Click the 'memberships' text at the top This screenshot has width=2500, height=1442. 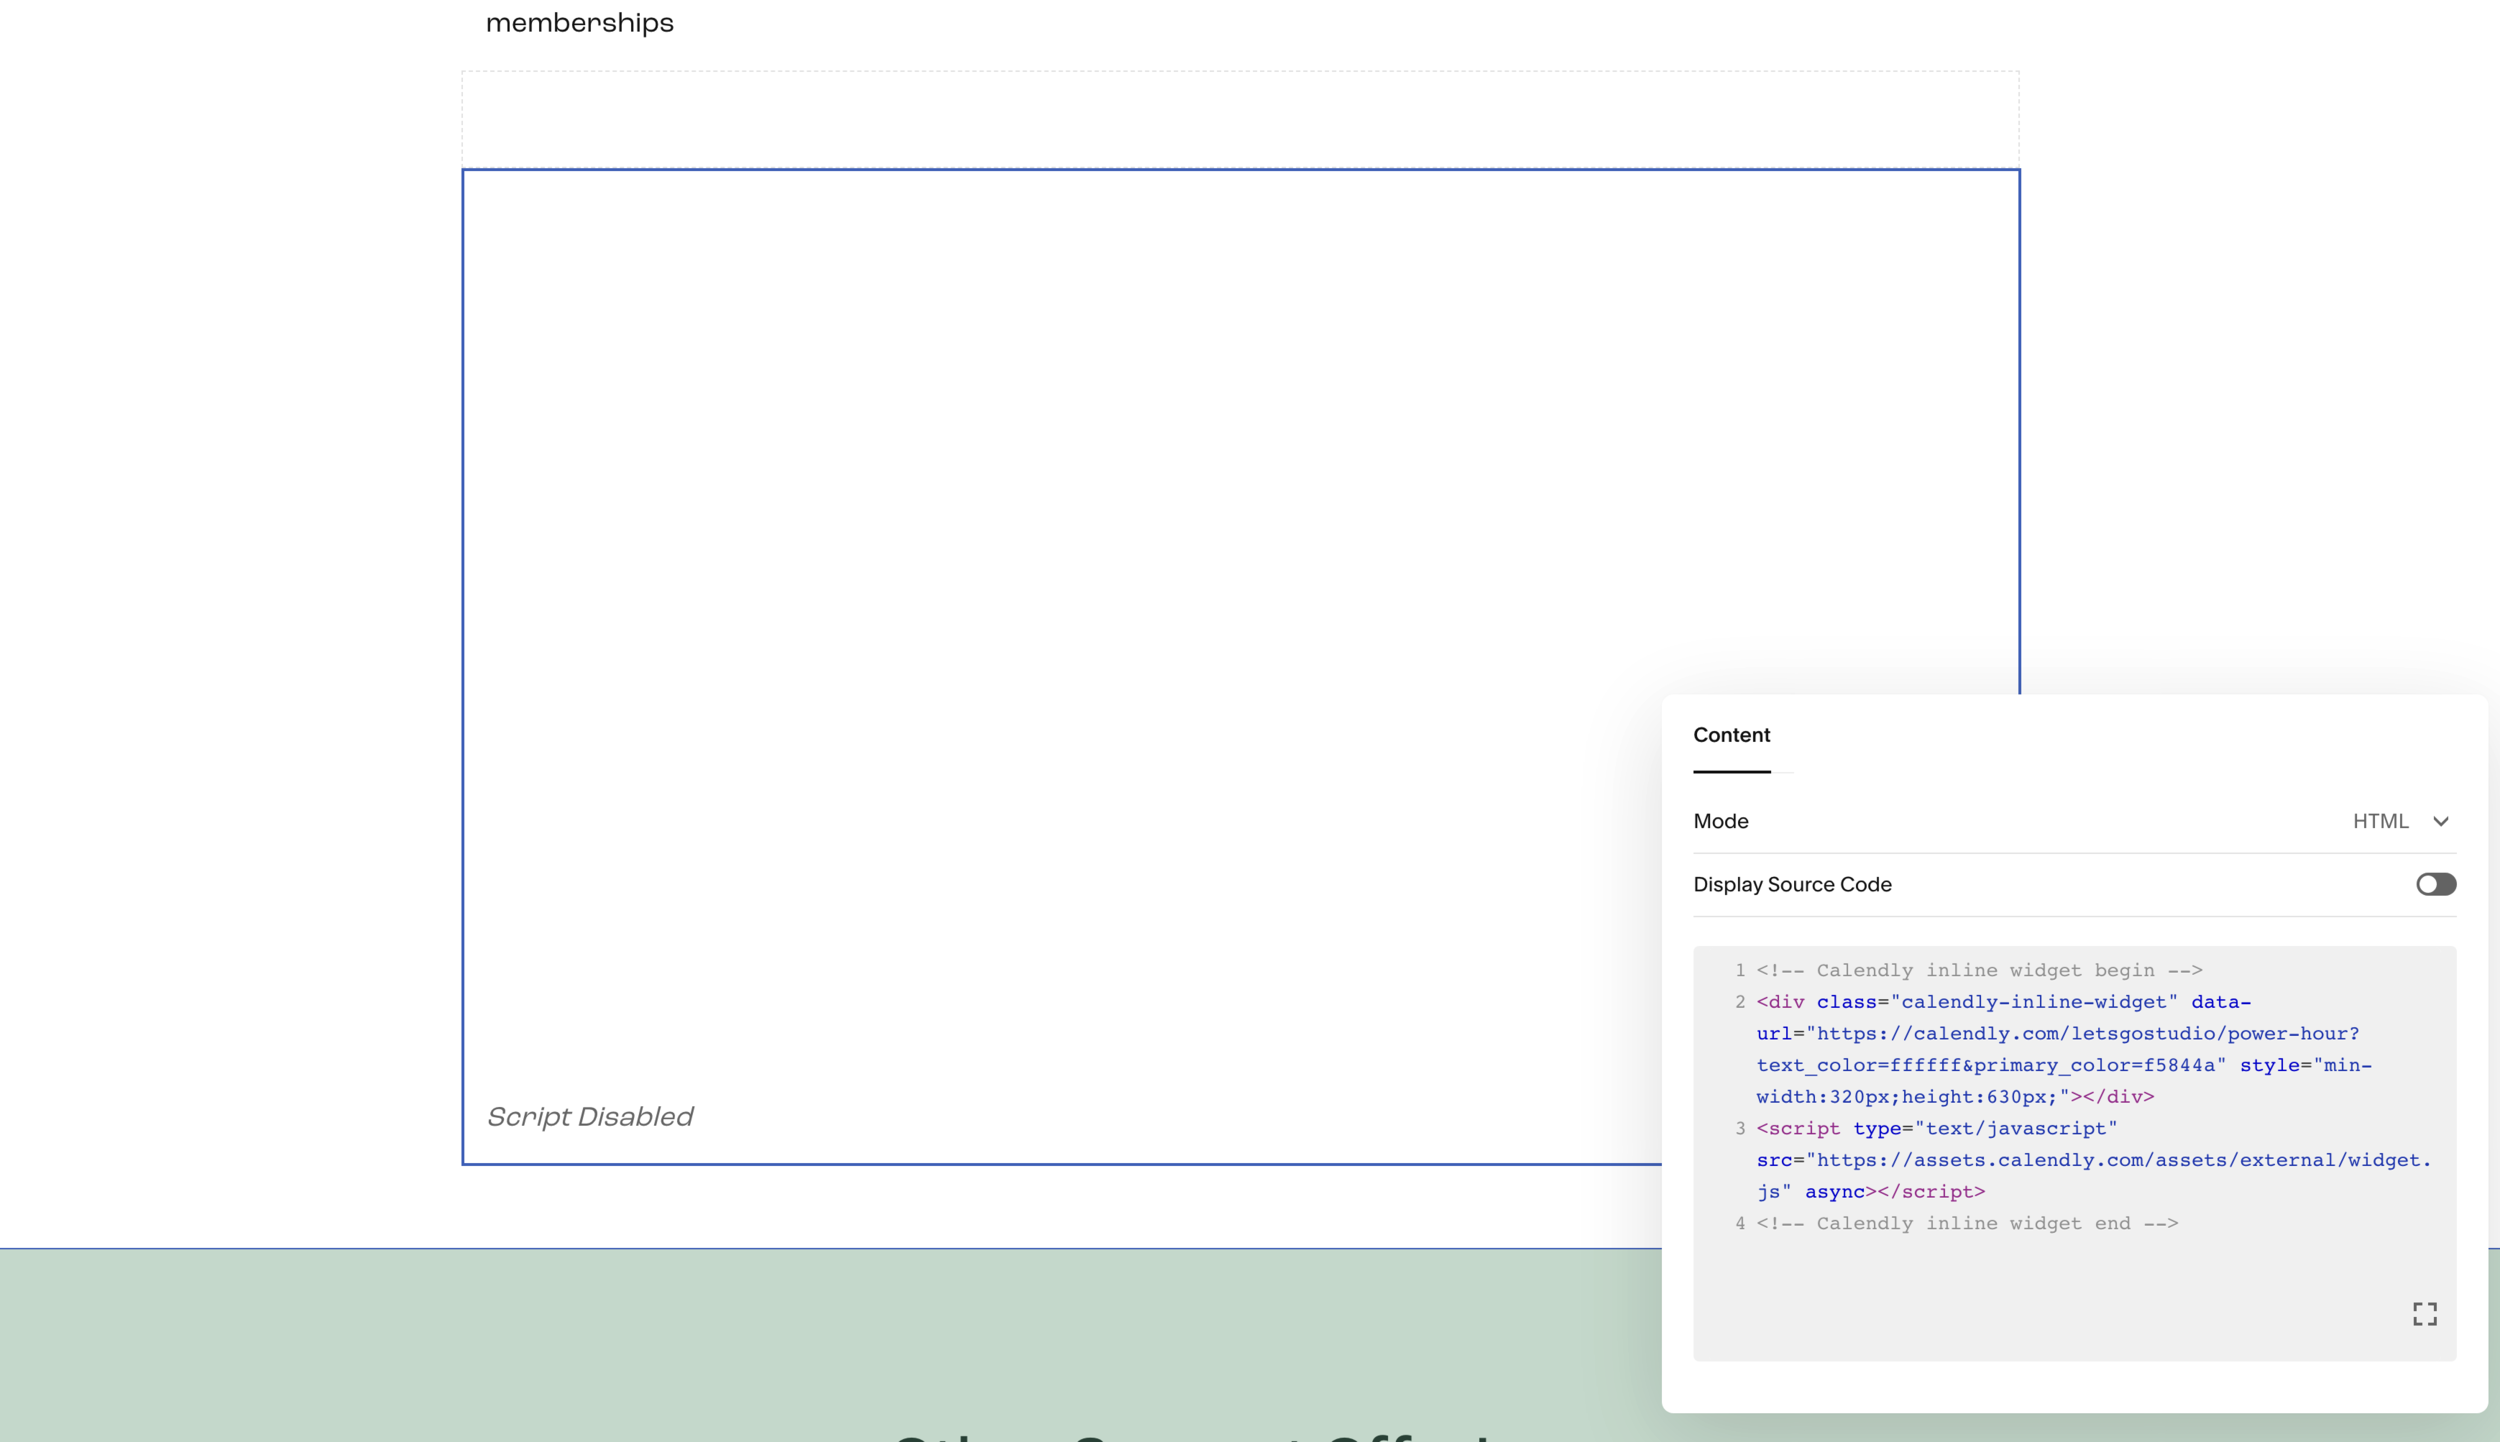(579, 23)
